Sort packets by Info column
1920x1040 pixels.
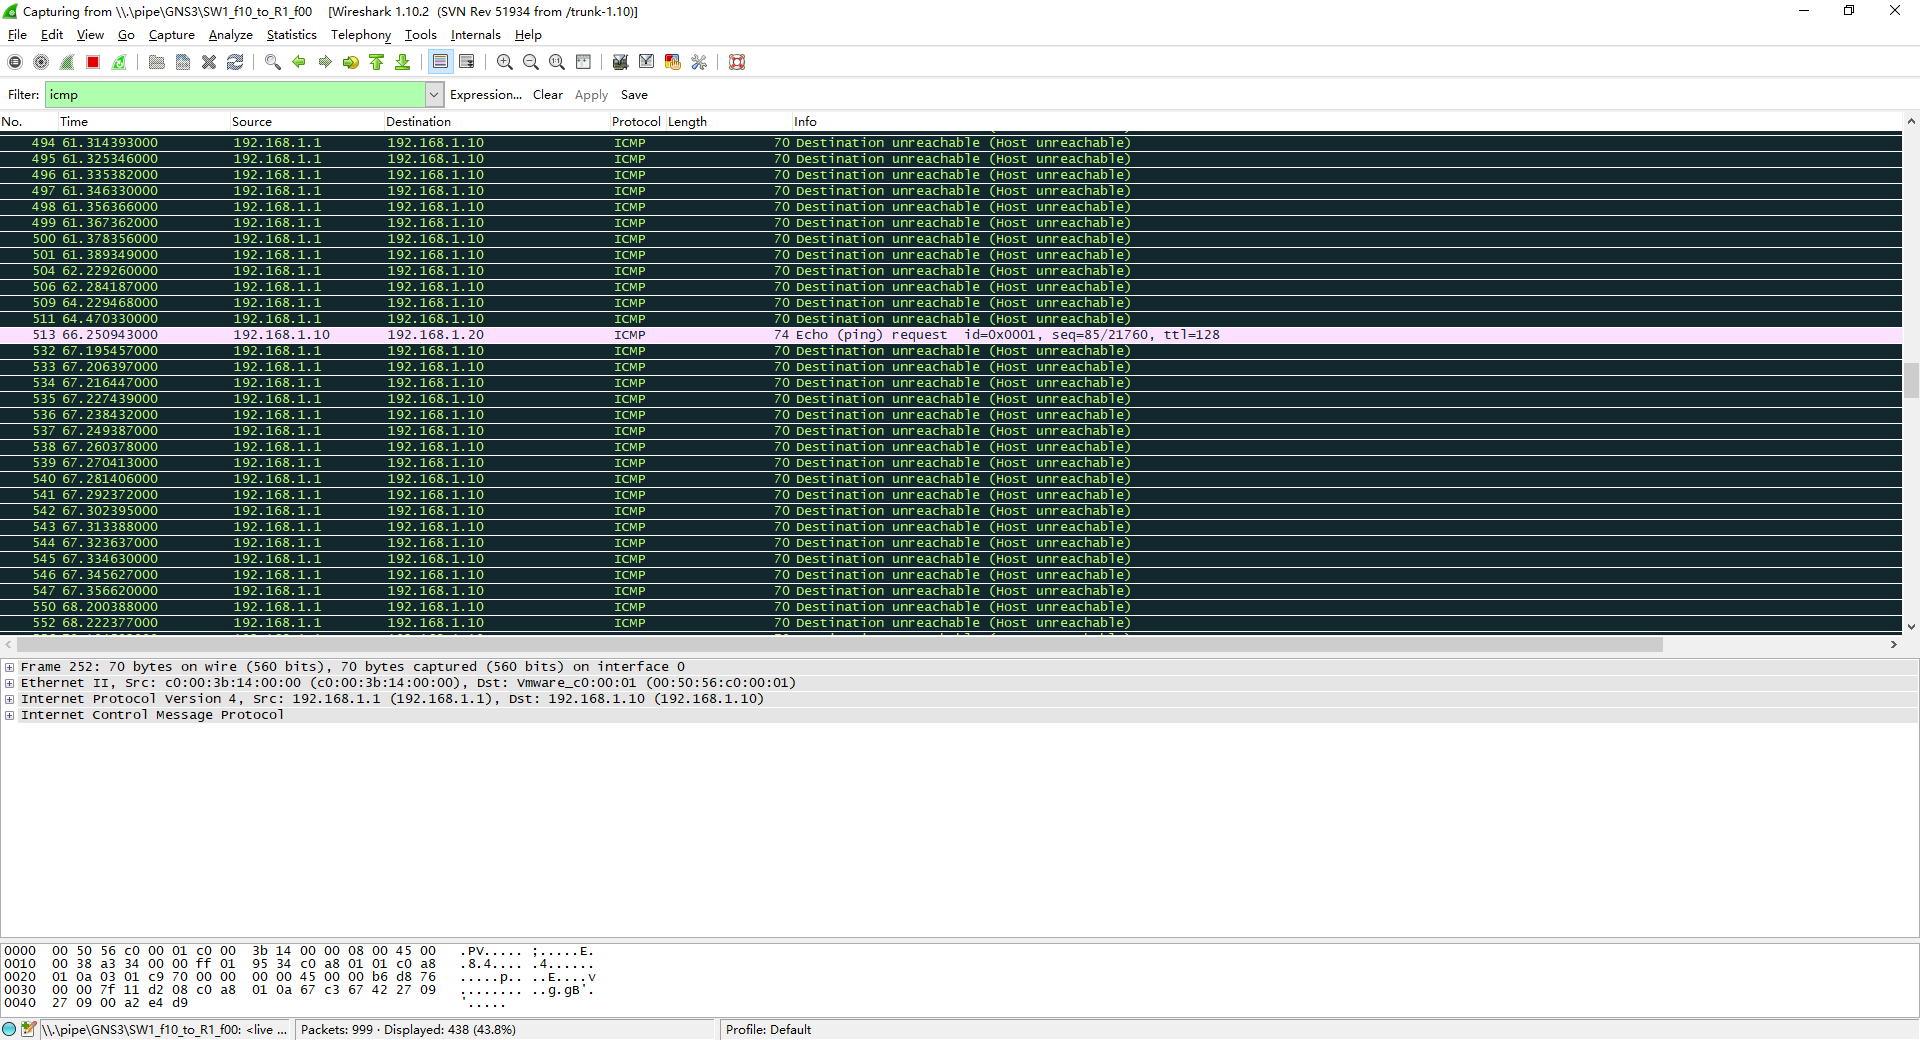[1346, 122]
